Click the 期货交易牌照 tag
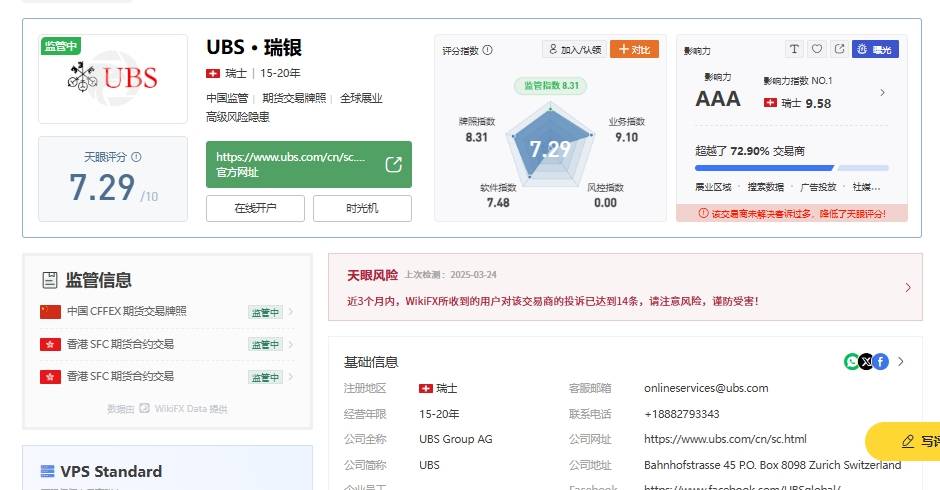The width and height of the screenshot is (940, 490). (x=294, y=98)
